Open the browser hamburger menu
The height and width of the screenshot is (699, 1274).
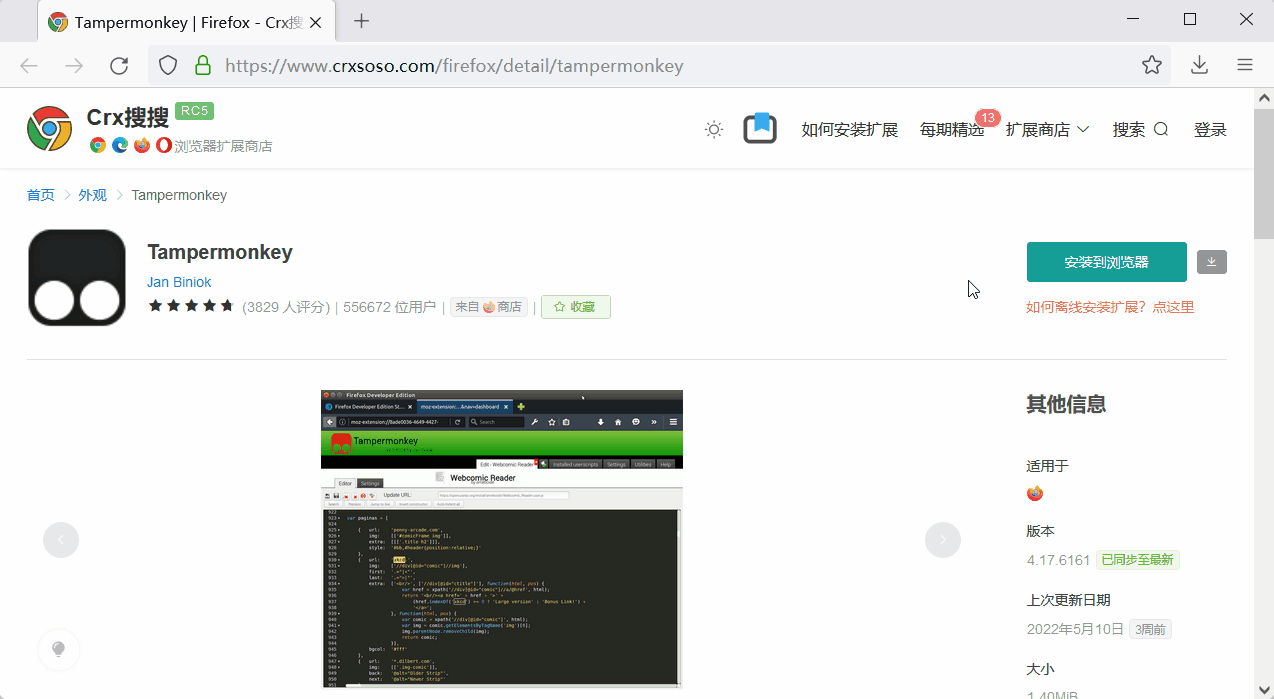coord(1245,66)
